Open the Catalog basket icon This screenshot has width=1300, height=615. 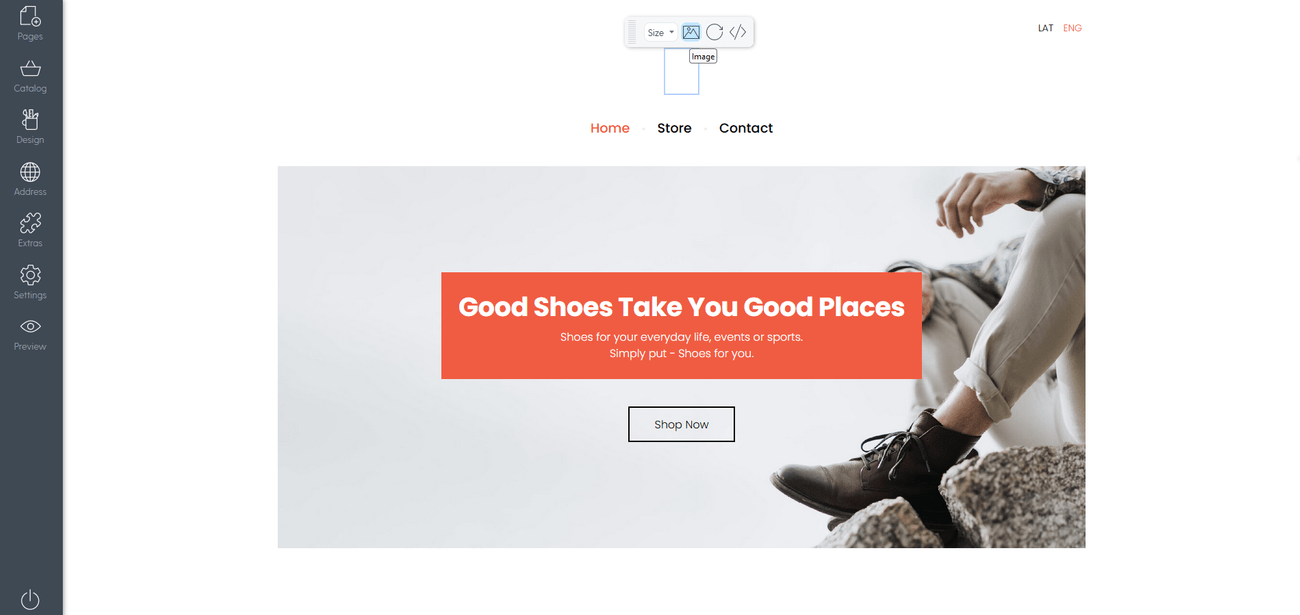30,75
